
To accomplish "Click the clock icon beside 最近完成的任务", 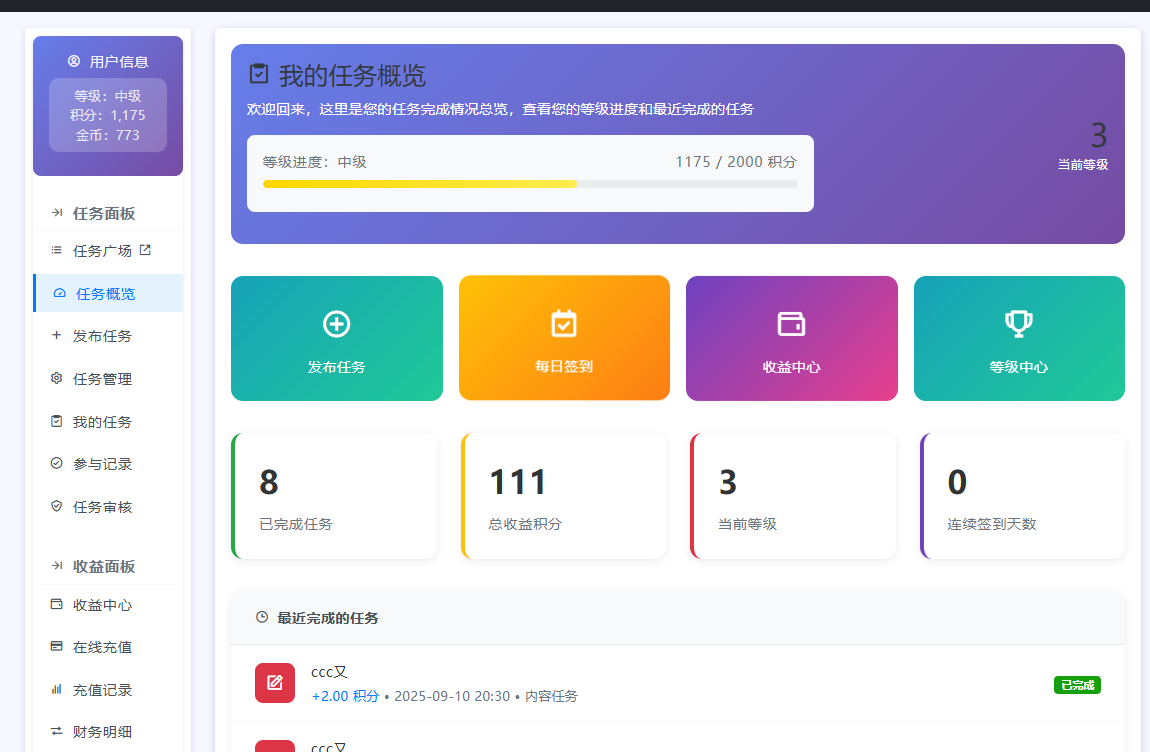I will pos(262,618).
